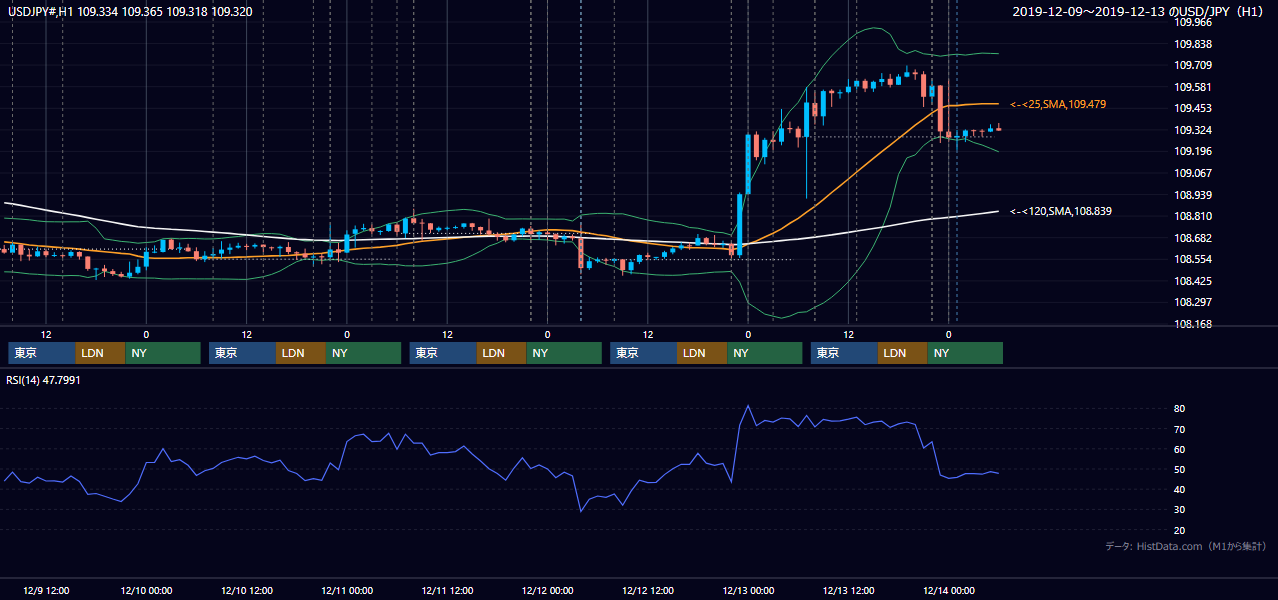Select the 12/12 12:00 date label

(647, 590)
